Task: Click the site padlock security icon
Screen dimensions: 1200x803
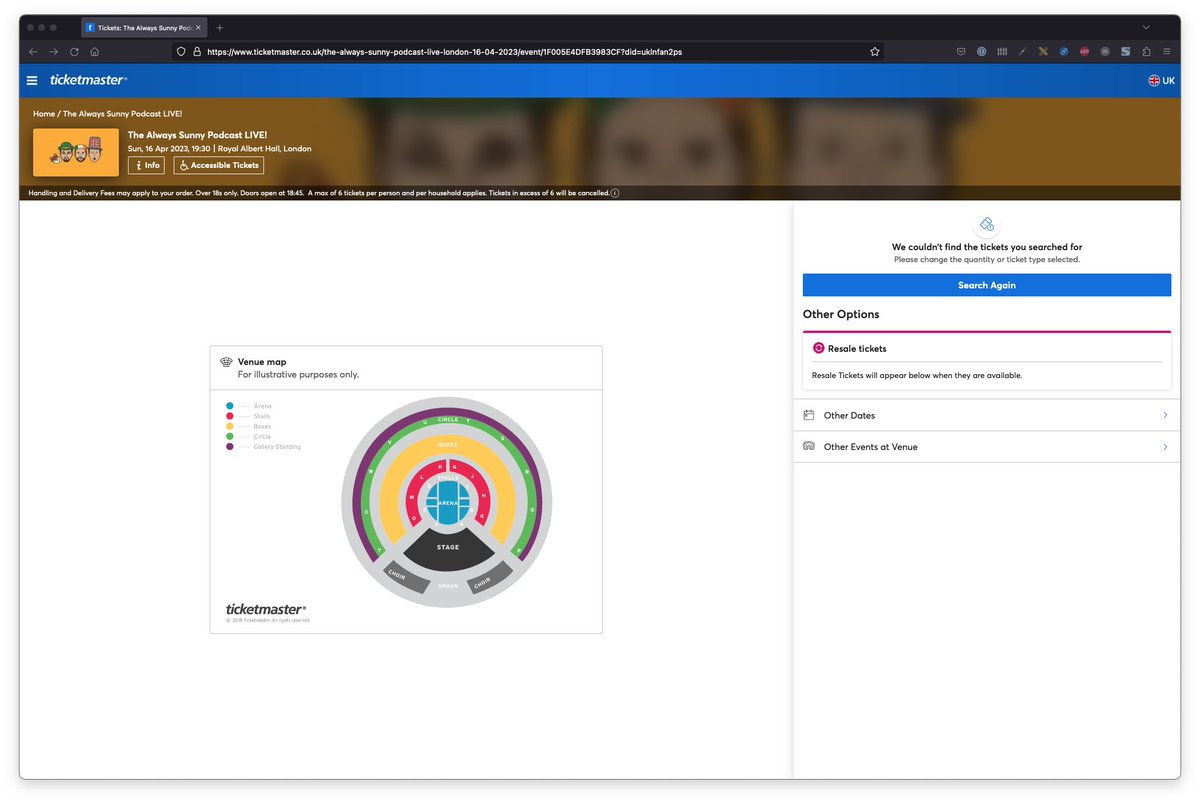Action: click(197, 51)
